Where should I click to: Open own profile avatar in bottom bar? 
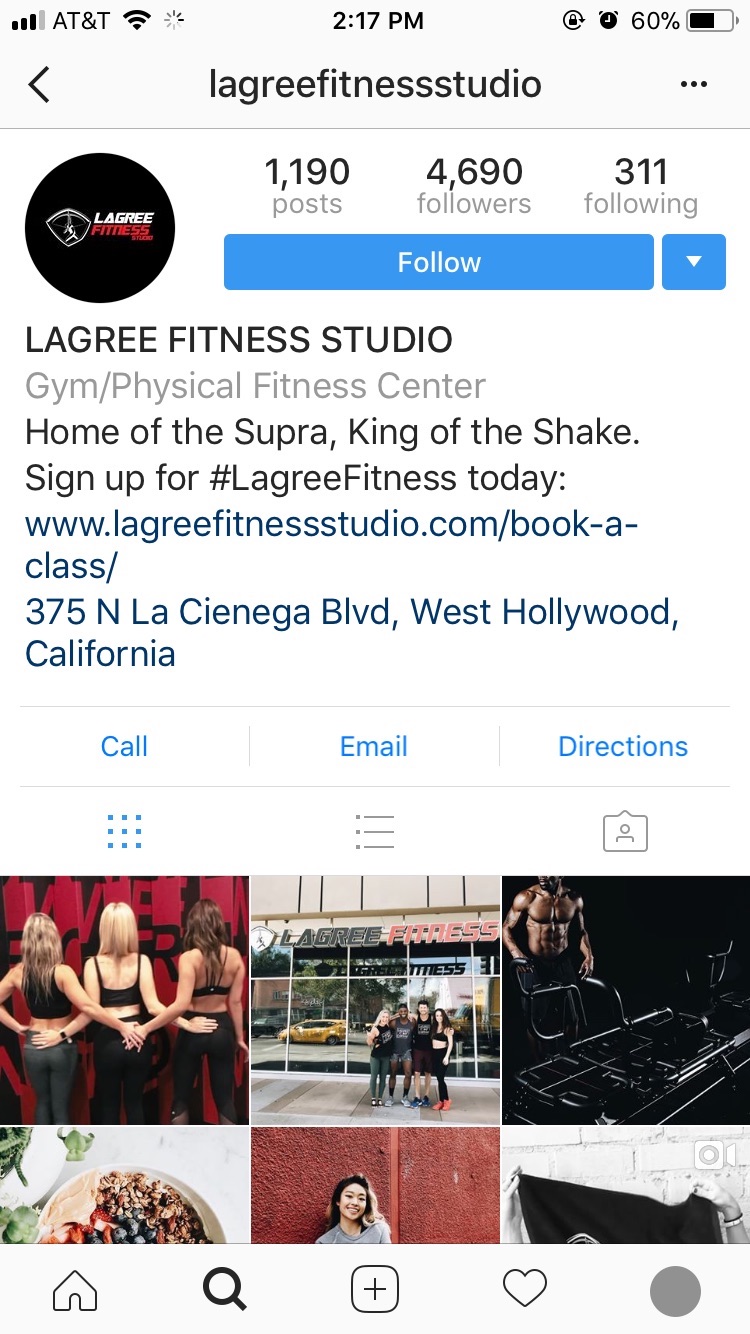point(675,1290)
